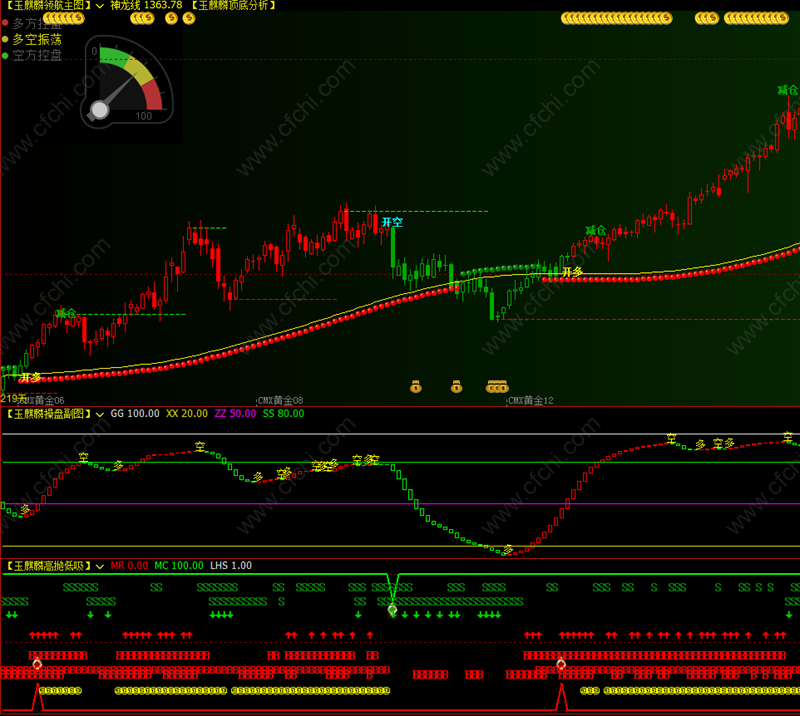
Task: Click the 【玉麒麟领航主图】 title label
Action: point(49,6)
